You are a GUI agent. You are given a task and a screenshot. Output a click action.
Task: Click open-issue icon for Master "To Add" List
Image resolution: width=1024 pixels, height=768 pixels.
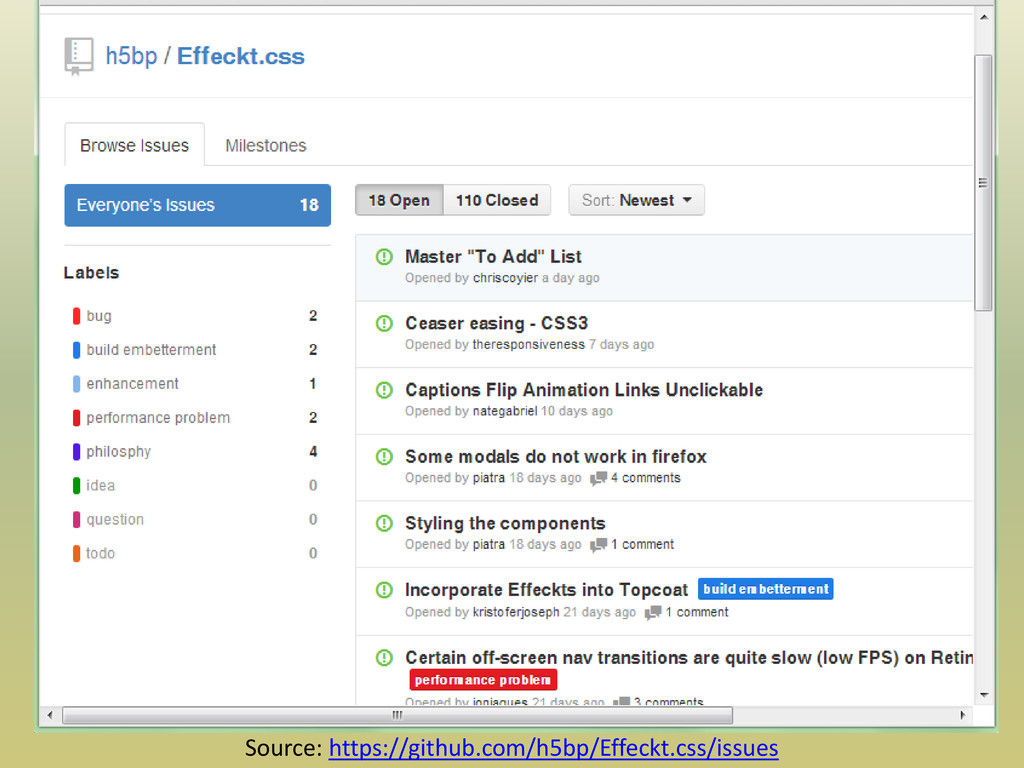[384, 257]
